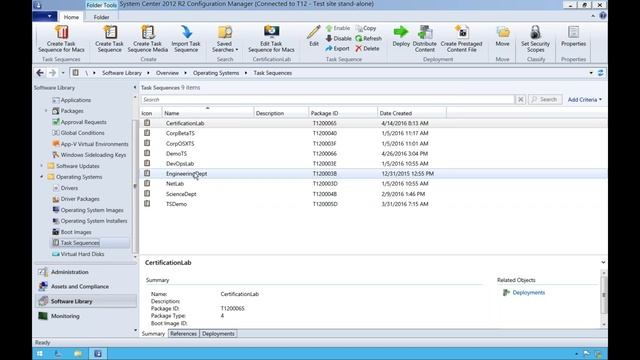Open Properties from the ribbon
The height and width of the screenshot is (360, 640).
click(573, 36)
